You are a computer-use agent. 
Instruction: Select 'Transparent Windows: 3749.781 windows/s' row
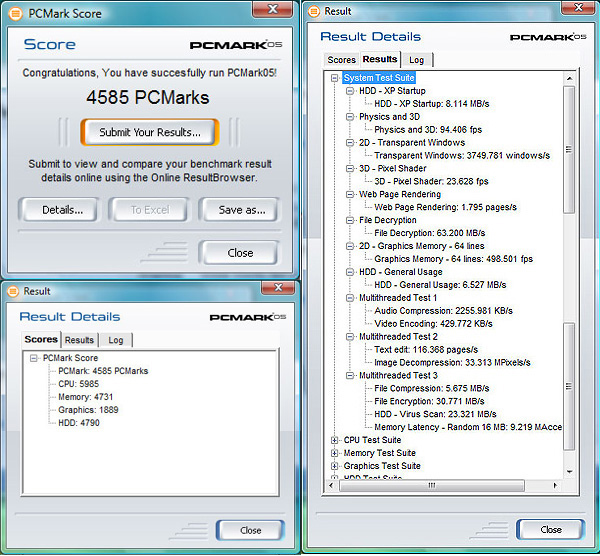tap(462, 156)
